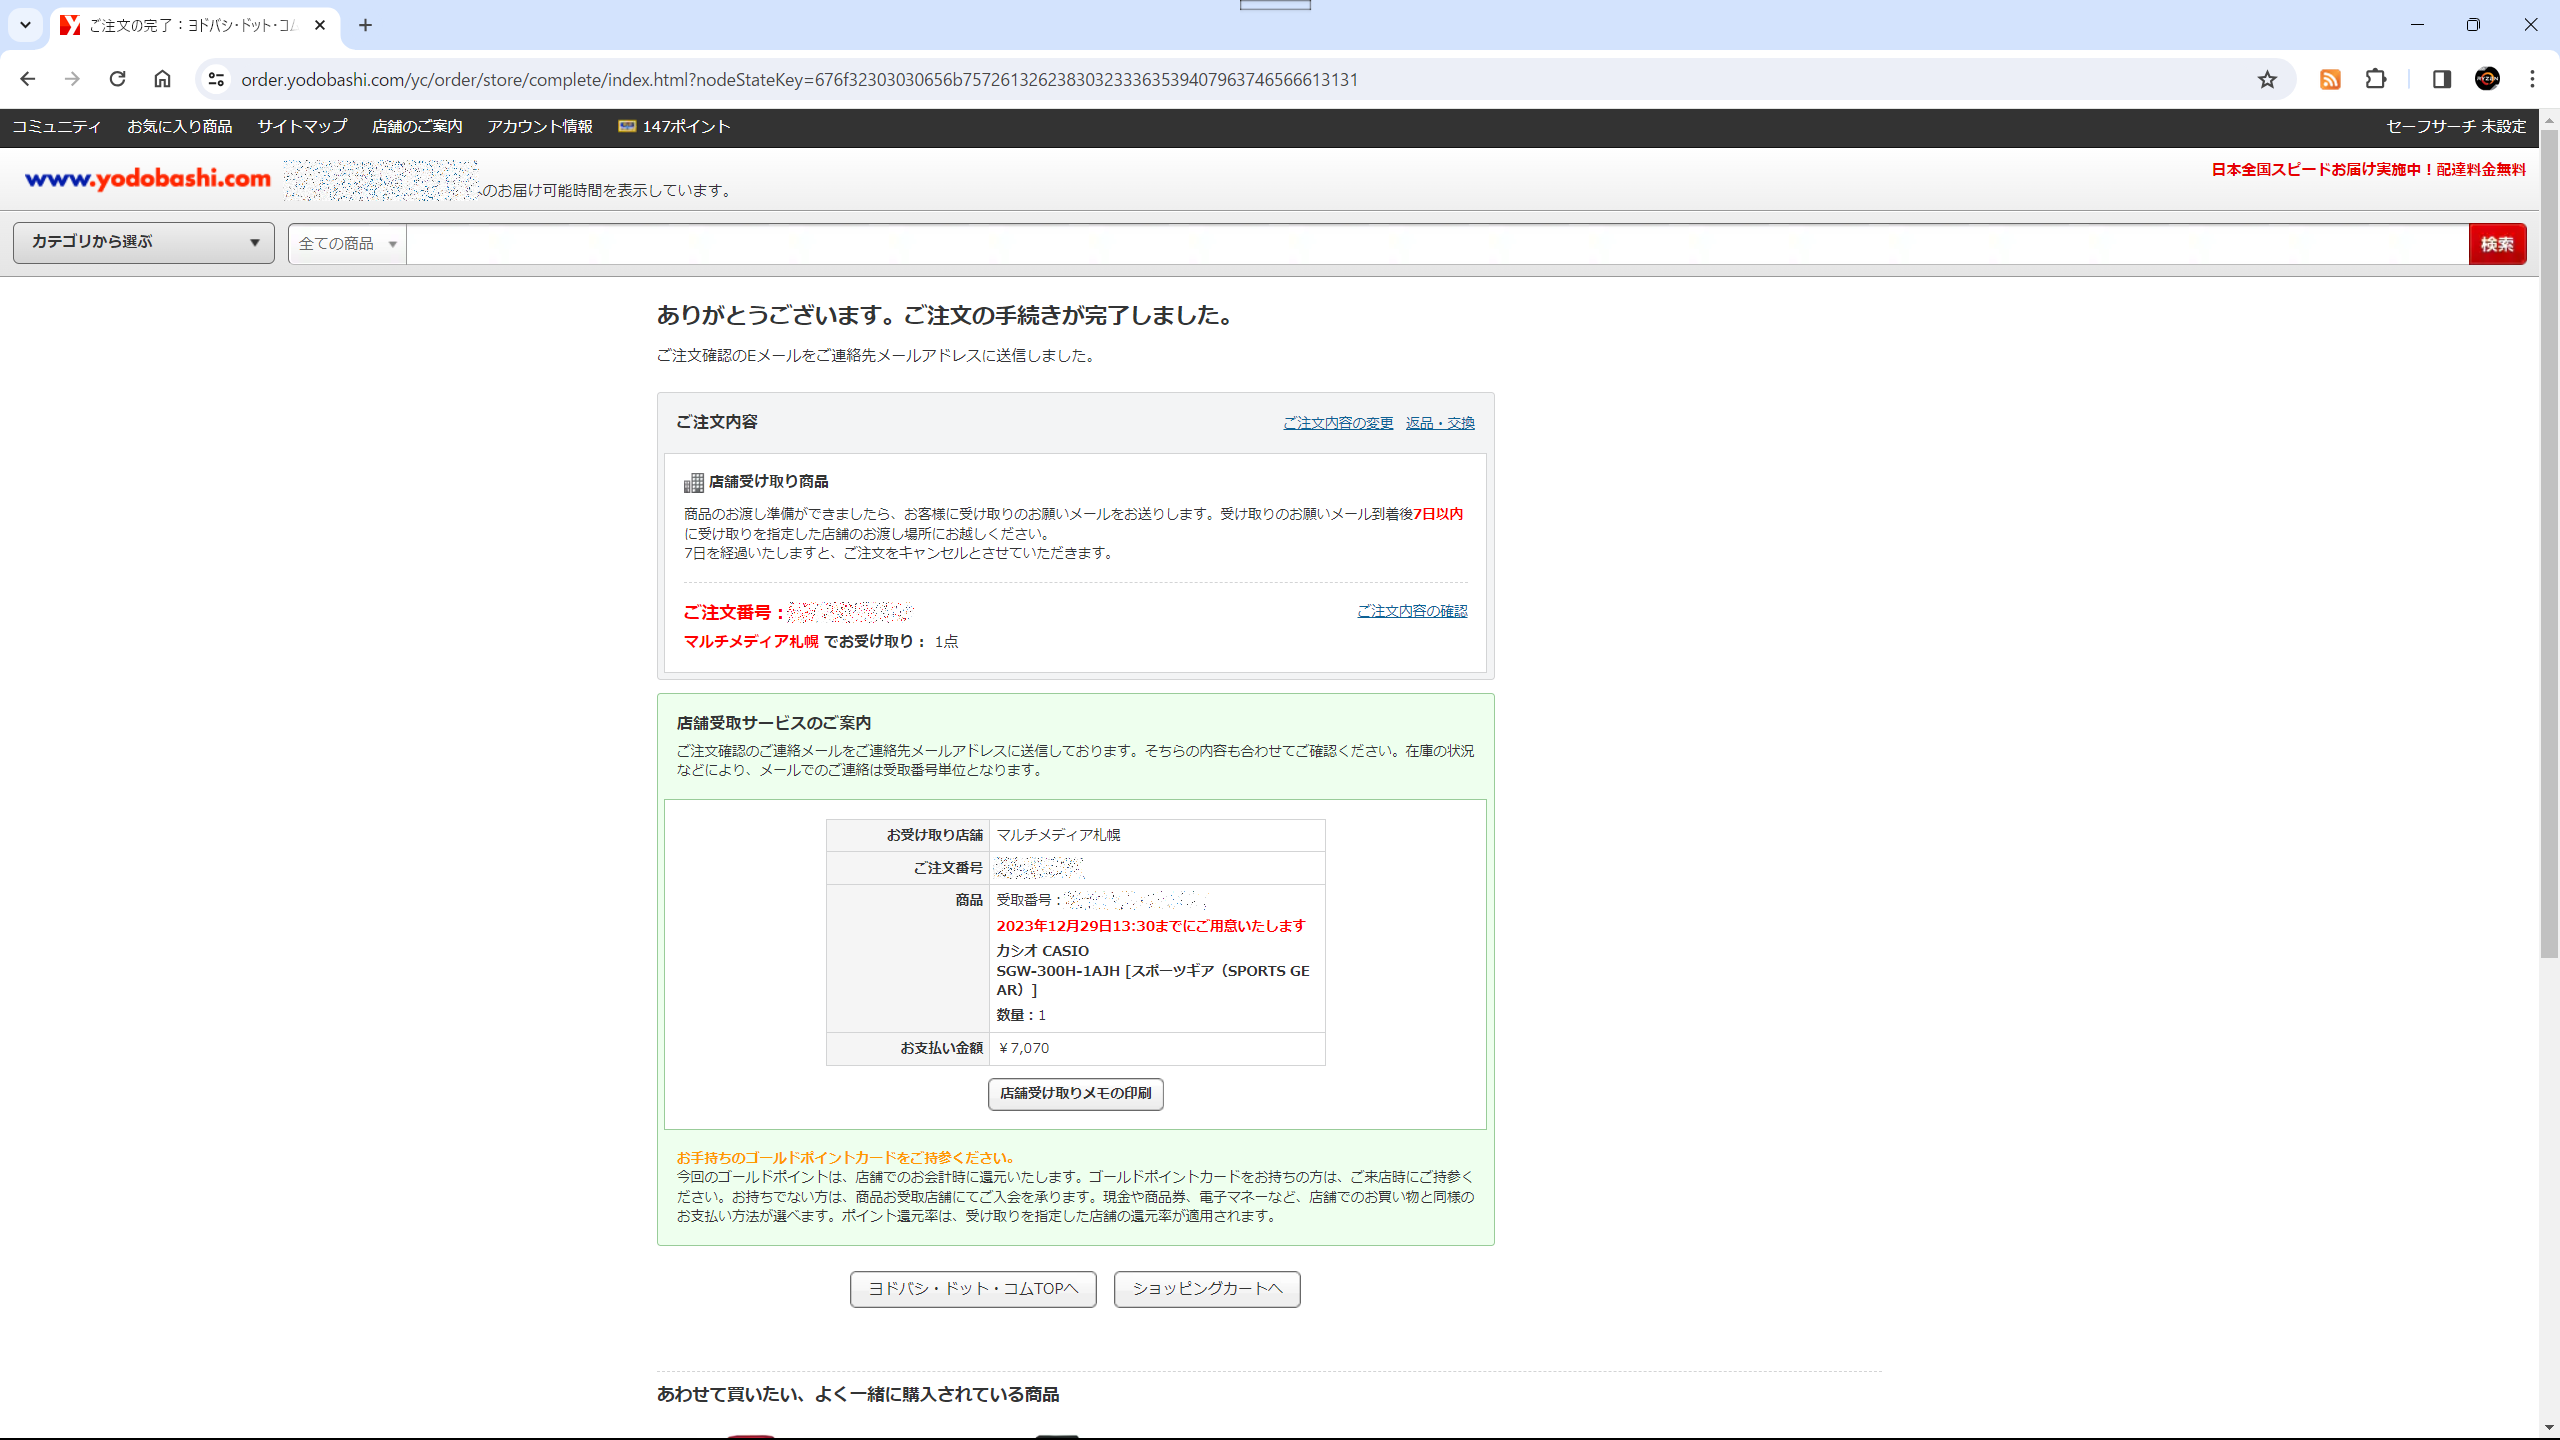Open お気に入り商品 in top bar
2560x1440 pixels.
coord(179,127)
